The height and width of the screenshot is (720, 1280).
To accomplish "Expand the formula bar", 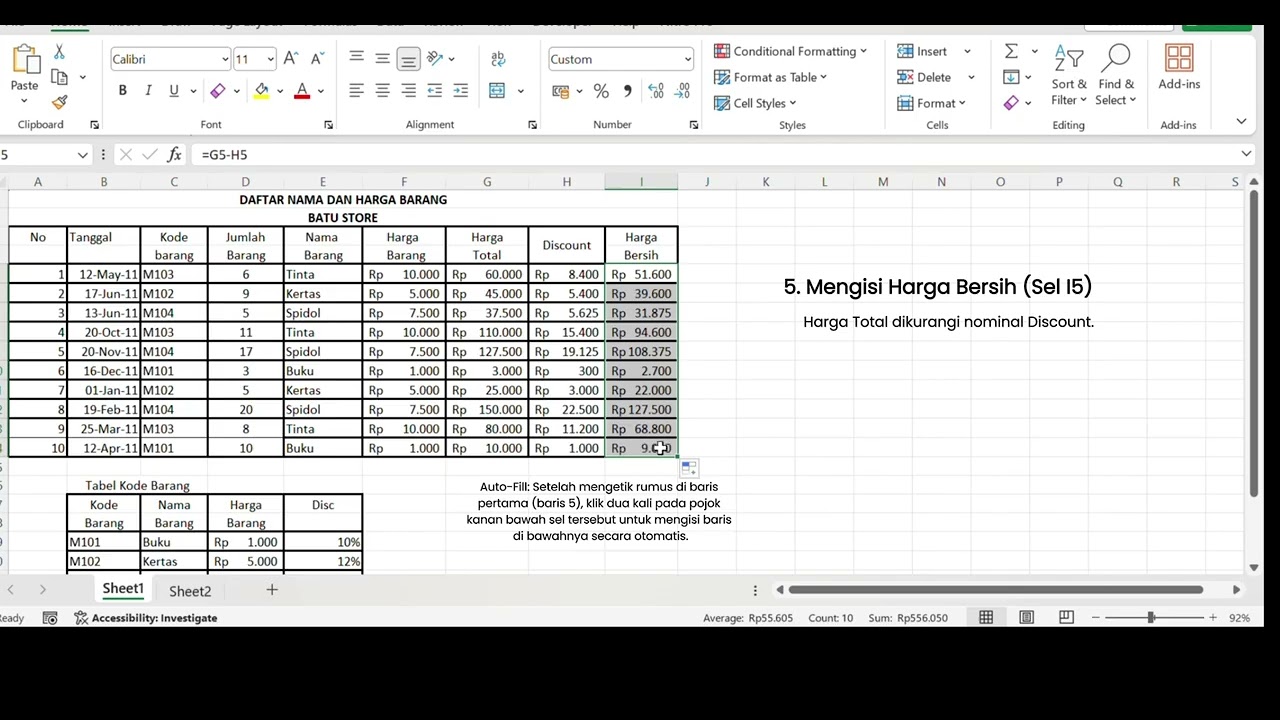I will [x=1246, y=154].
